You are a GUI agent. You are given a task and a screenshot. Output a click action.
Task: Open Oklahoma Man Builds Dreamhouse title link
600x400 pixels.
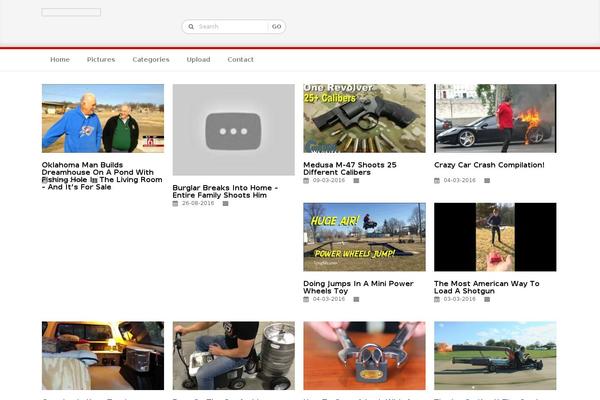[102, 176]
